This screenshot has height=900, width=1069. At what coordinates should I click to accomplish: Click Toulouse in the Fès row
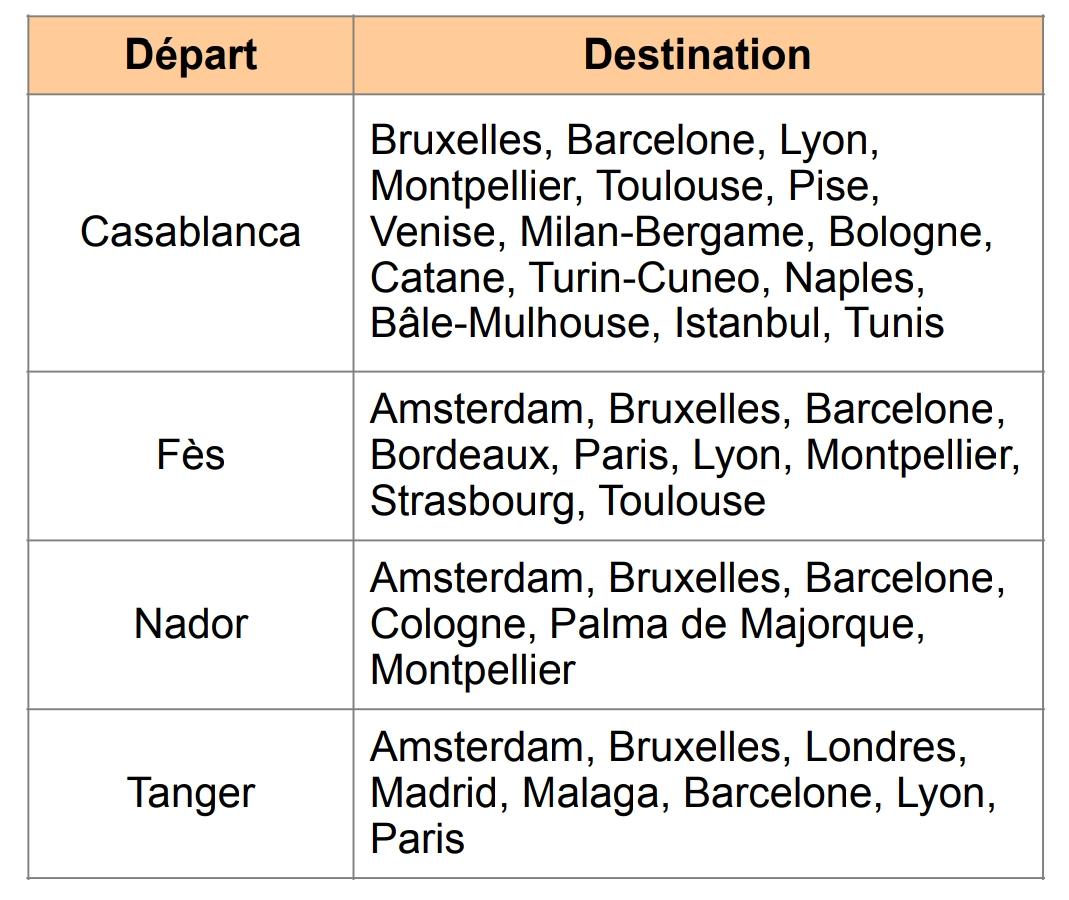pos(682,501)
